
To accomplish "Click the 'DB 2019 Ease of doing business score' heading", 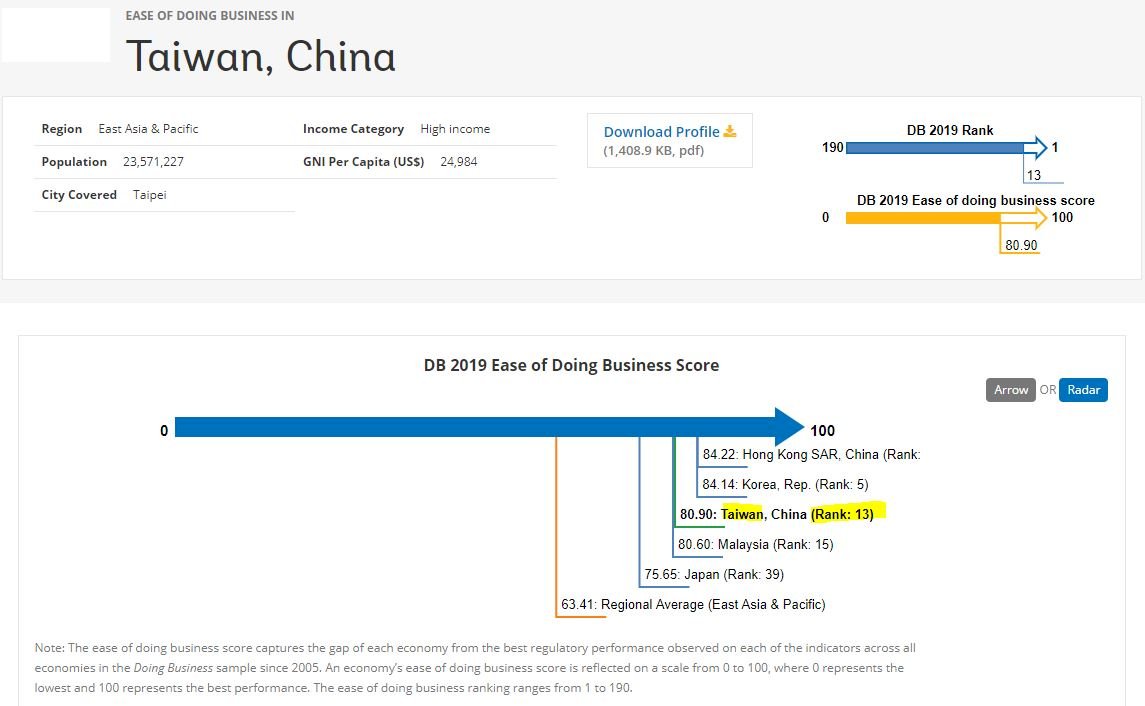I will point(976,200).
